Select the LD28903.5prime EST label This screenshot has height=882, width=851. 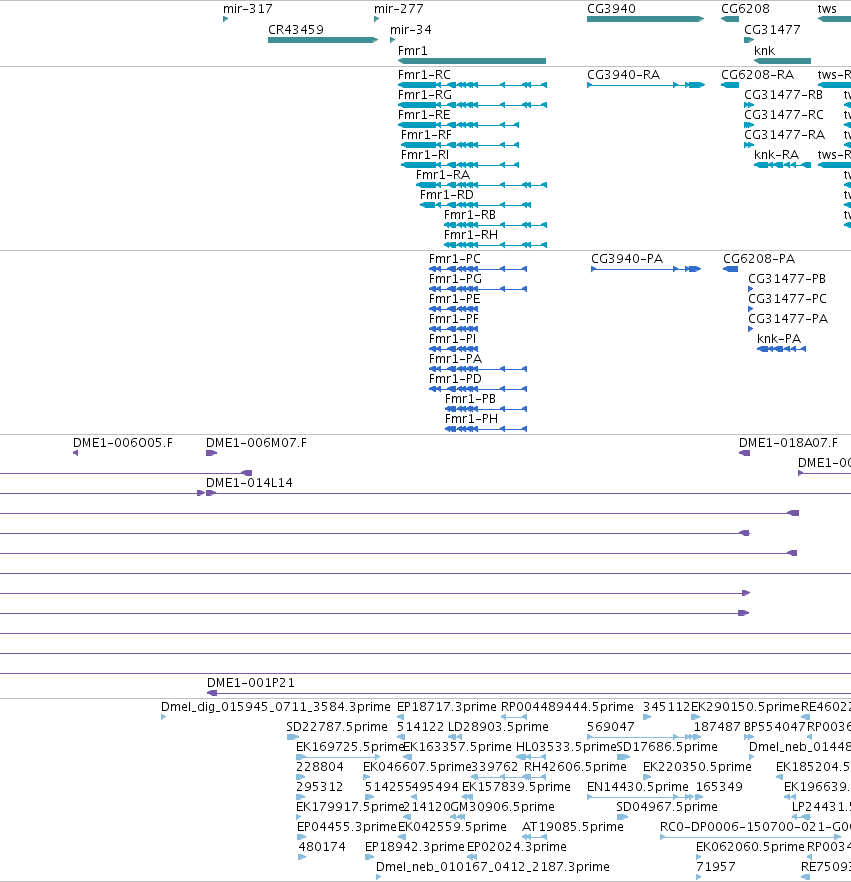tap(498, 727)
